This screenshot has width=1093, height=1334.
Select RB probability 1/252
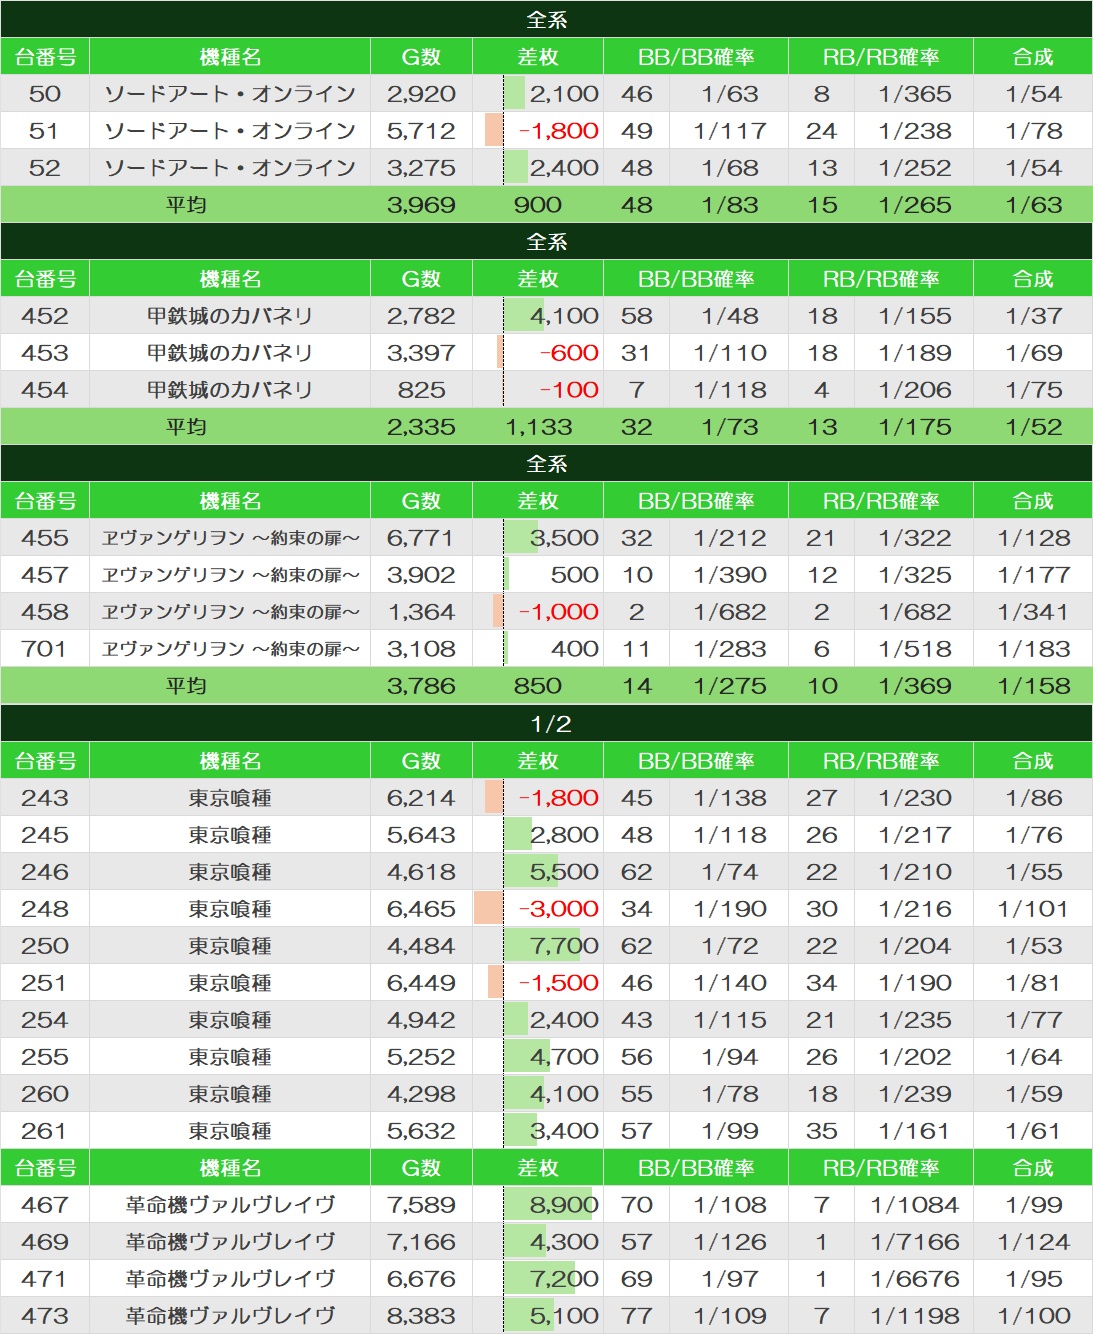coord(914,168)
